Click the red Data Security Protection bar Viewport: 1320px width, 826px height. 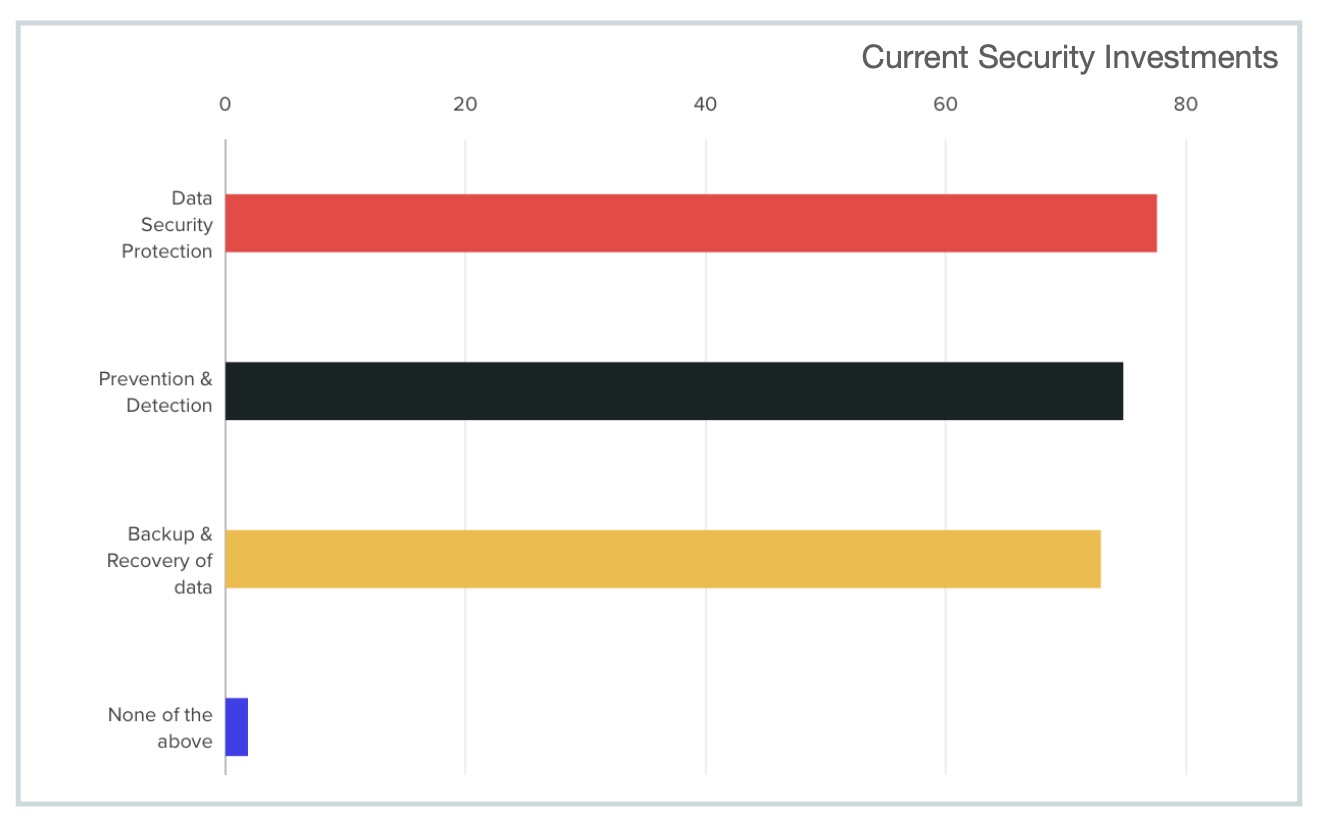click(x=690, y=223)
